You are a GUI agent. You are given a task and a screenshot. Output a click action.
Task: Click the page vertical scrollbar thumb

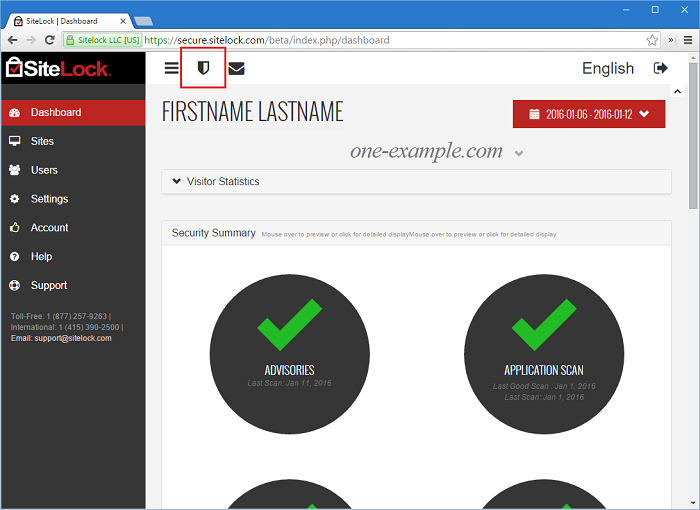692,136
